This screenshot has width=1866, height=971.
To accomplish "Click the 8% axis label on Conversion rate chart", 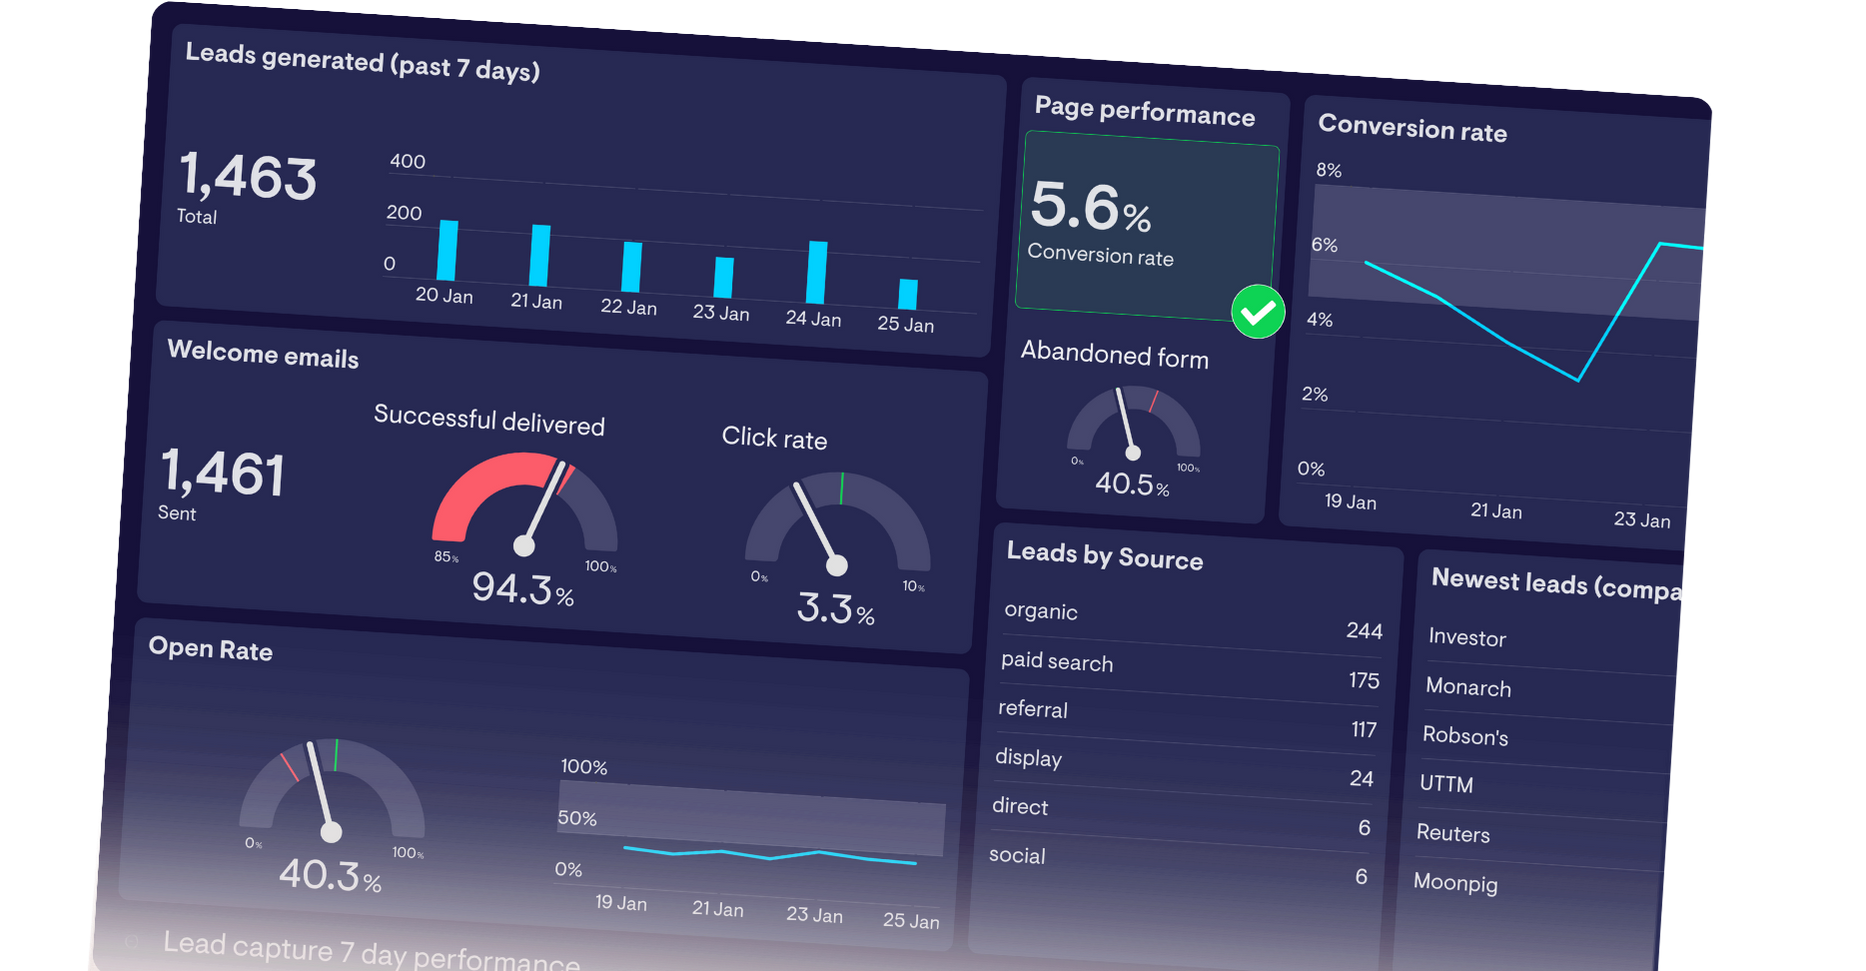I will pyautogui.click(x=1329, y=170).
